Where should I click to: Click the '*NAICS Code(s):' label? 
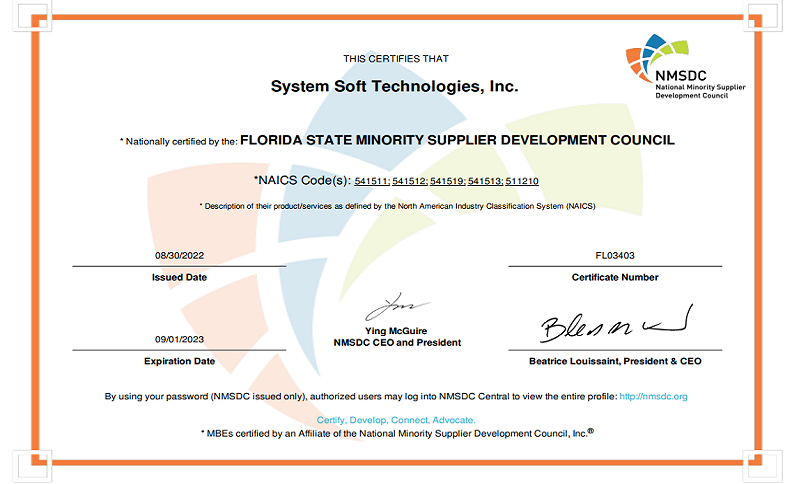point(302,180)
